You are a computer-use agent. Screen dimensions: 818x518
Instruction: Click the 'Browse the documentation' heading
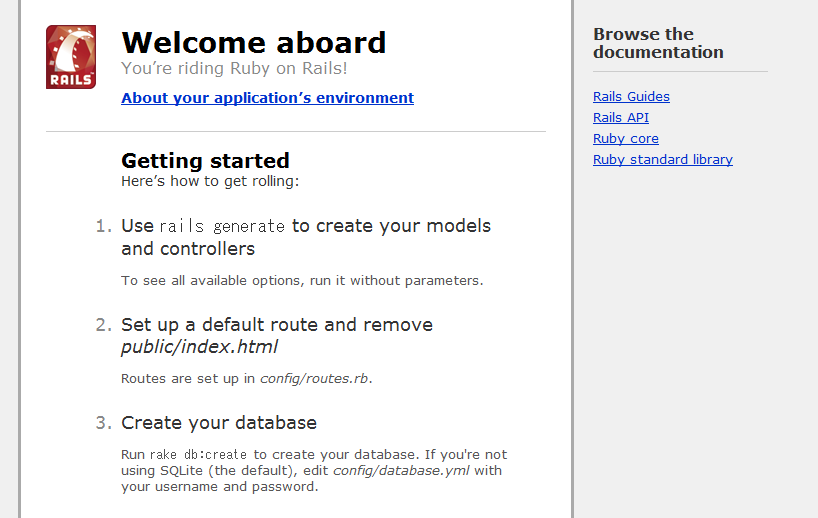[658, 43]
